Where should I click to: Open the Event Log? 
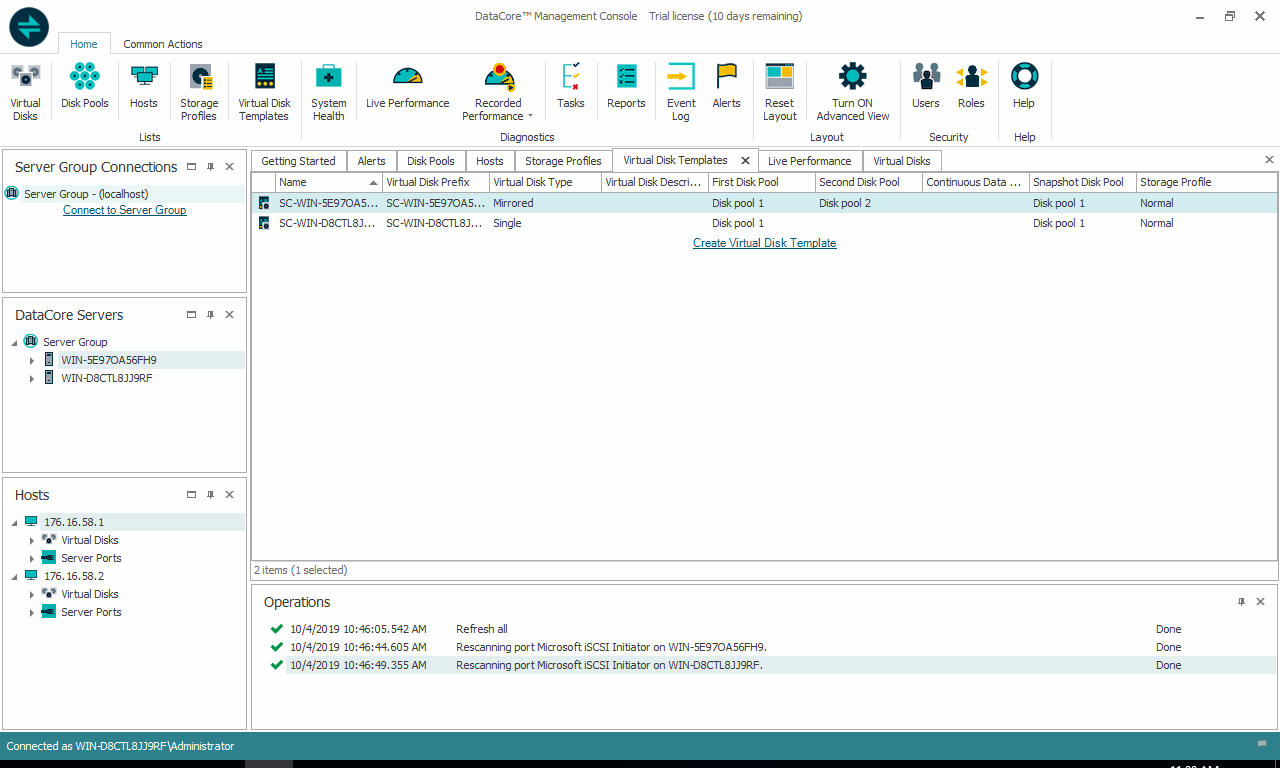coord(681,92)
